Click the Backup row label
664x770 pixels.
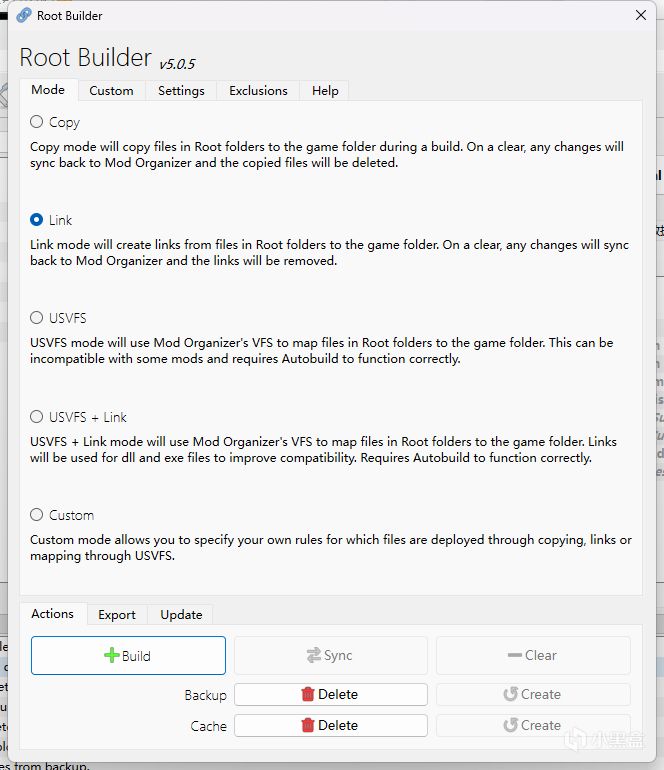(205, 695)
